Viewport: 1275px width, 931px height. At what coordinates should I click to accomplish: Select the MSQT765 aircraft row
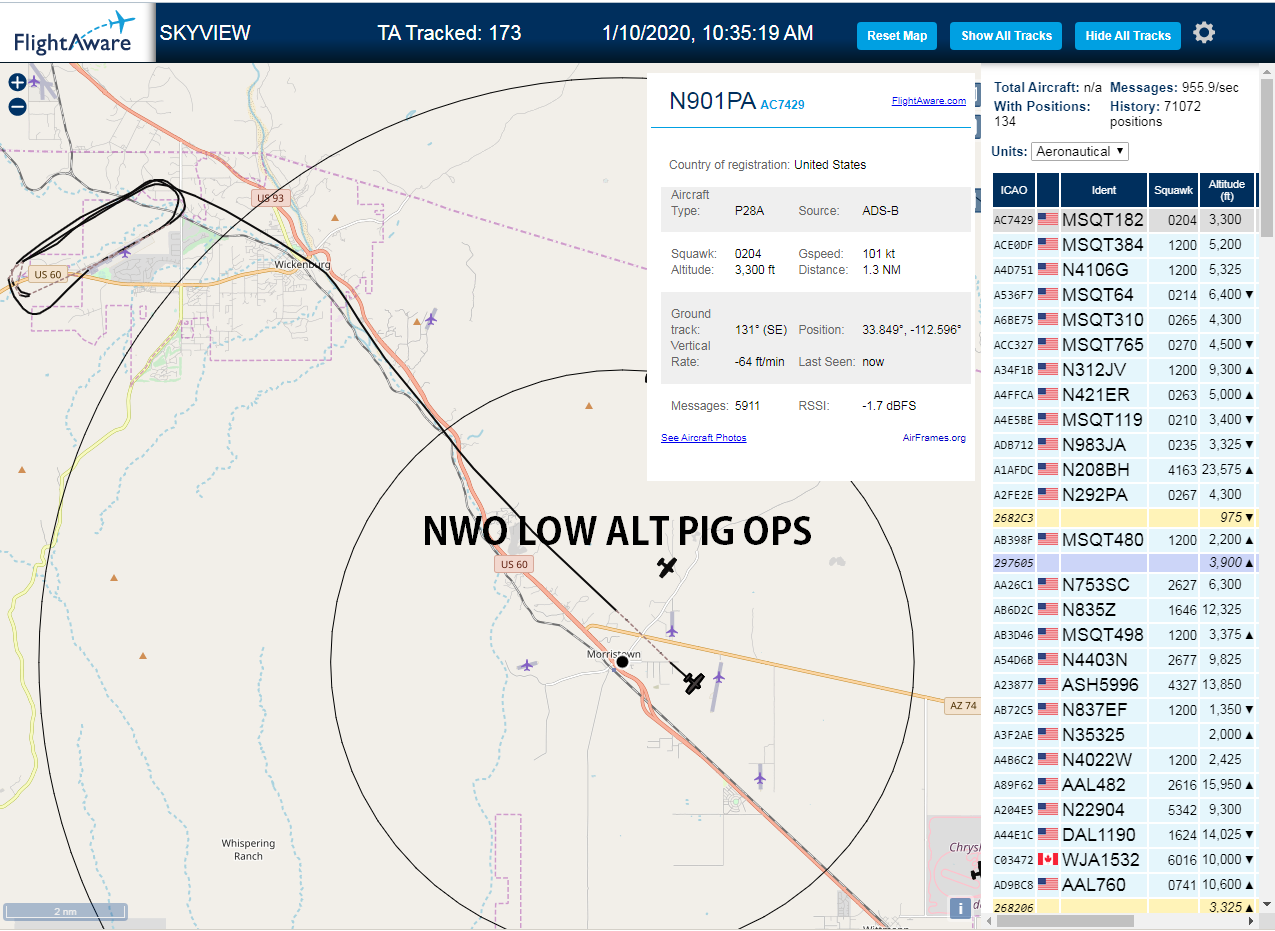1124,344
